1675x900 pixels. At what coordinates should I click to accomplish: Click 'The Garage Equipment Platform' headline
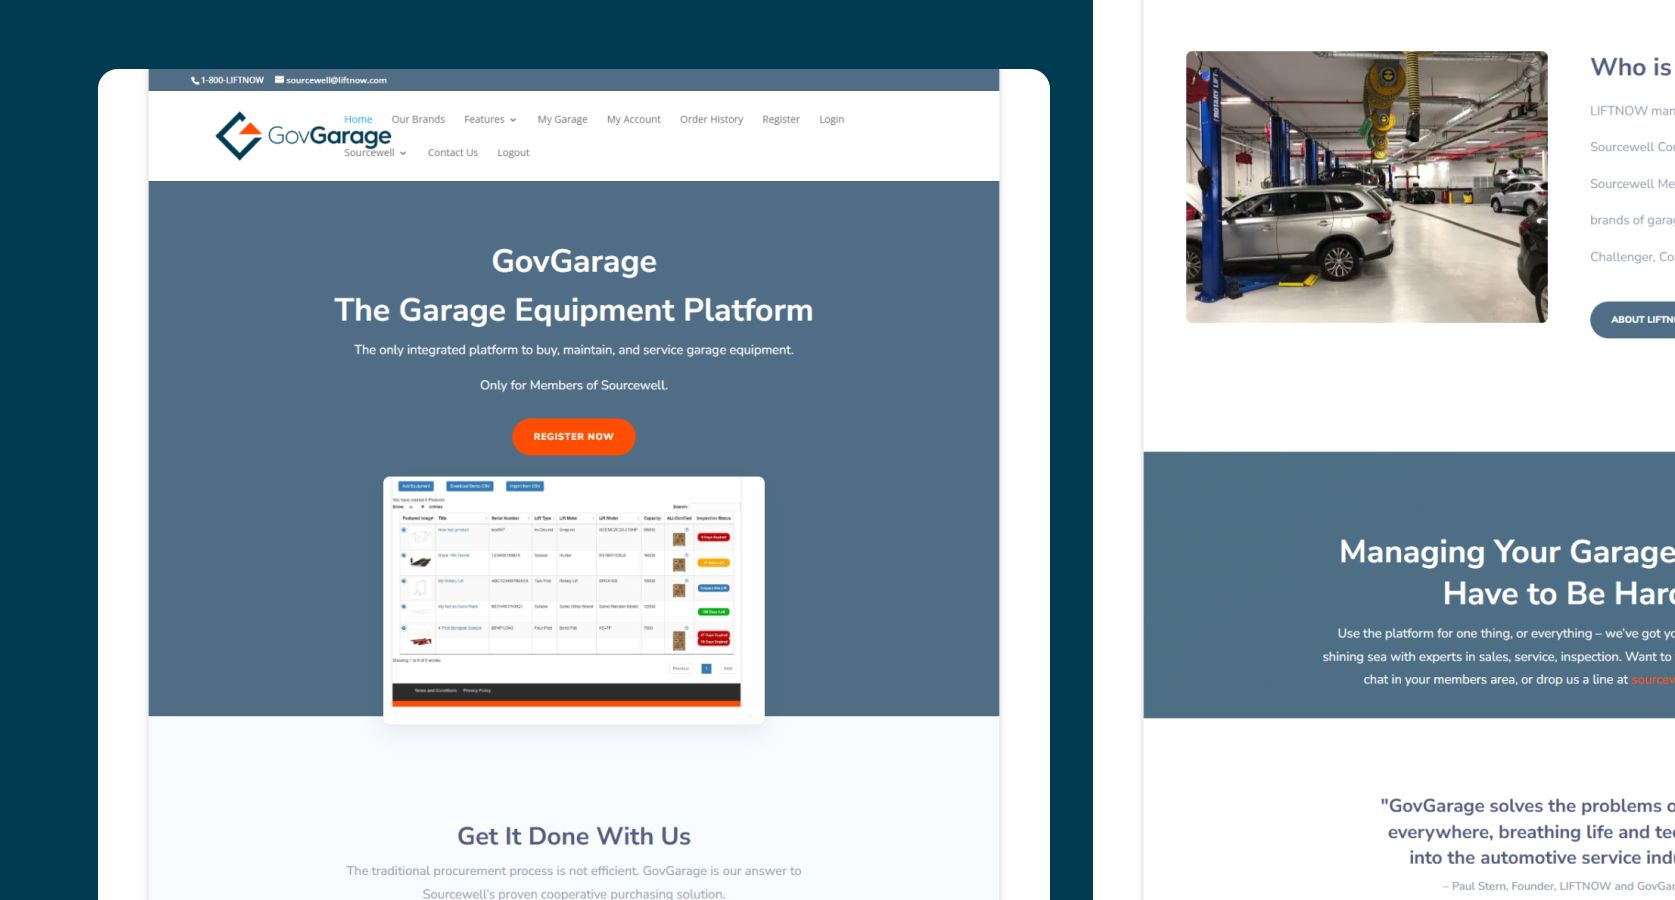click(574, 310)
